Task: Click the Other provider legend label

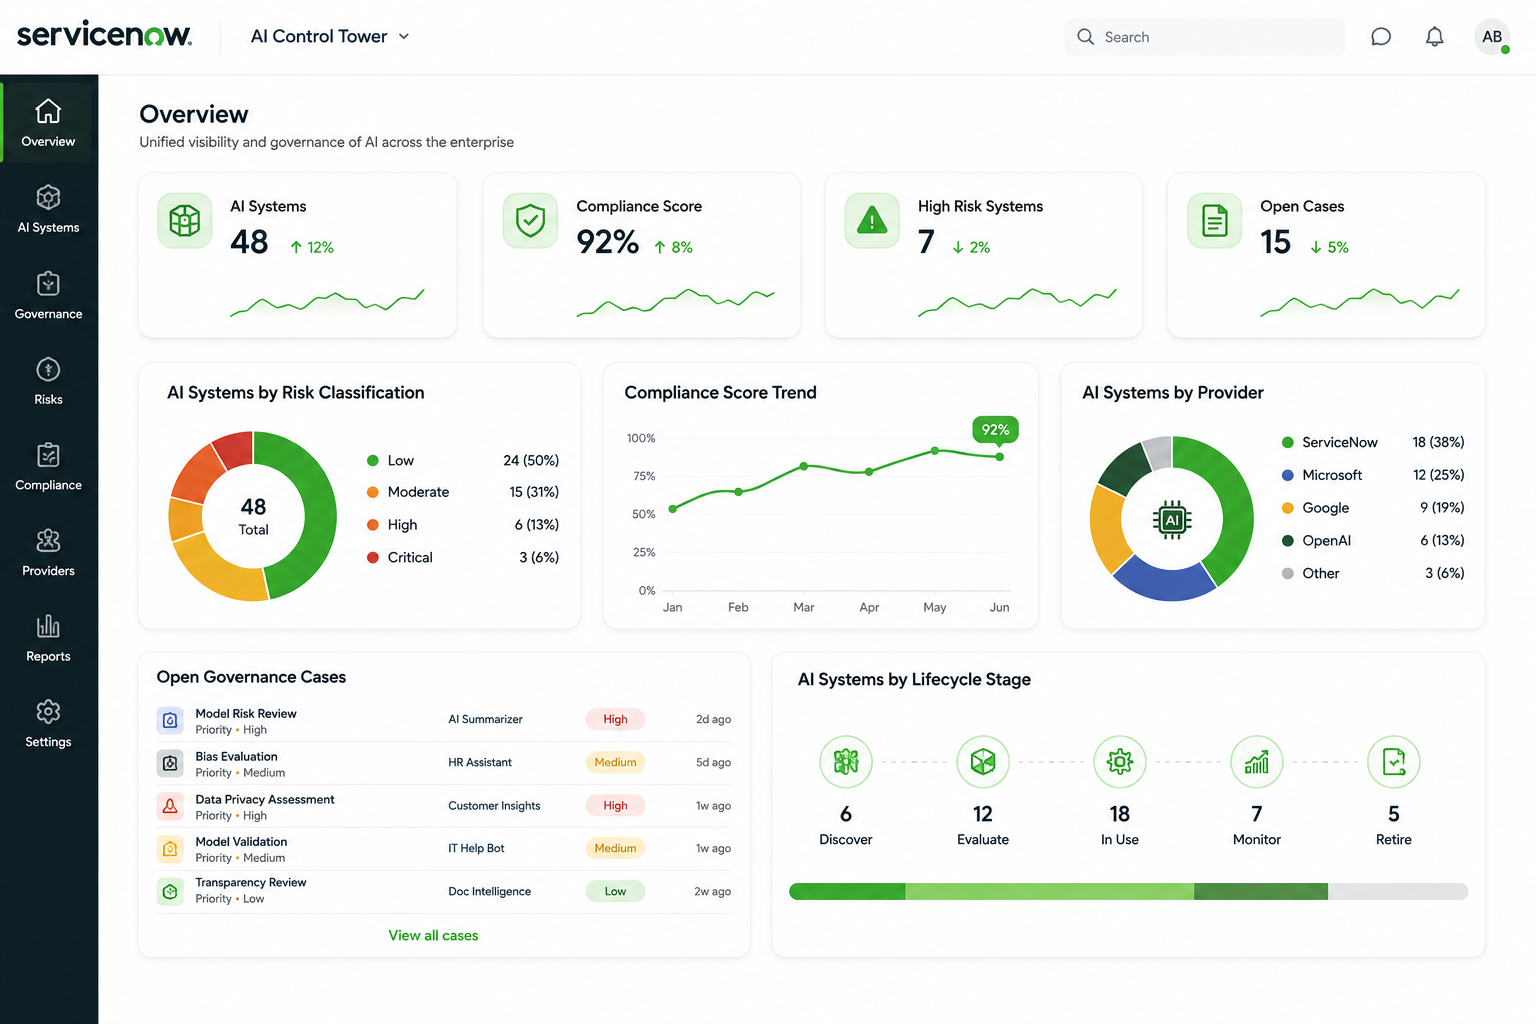Action: 1320,573
